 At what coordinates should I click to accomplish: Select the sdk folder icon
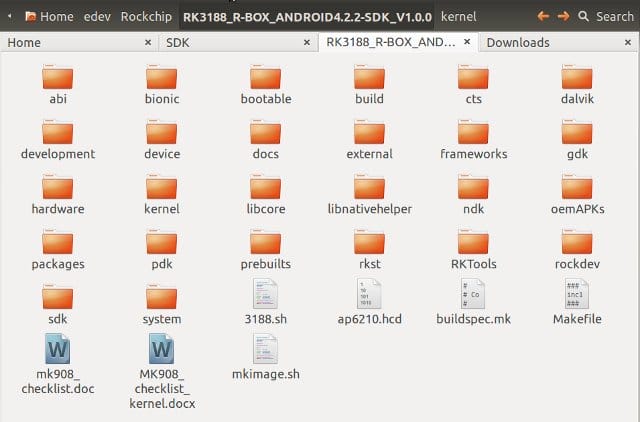coord(58,298)
